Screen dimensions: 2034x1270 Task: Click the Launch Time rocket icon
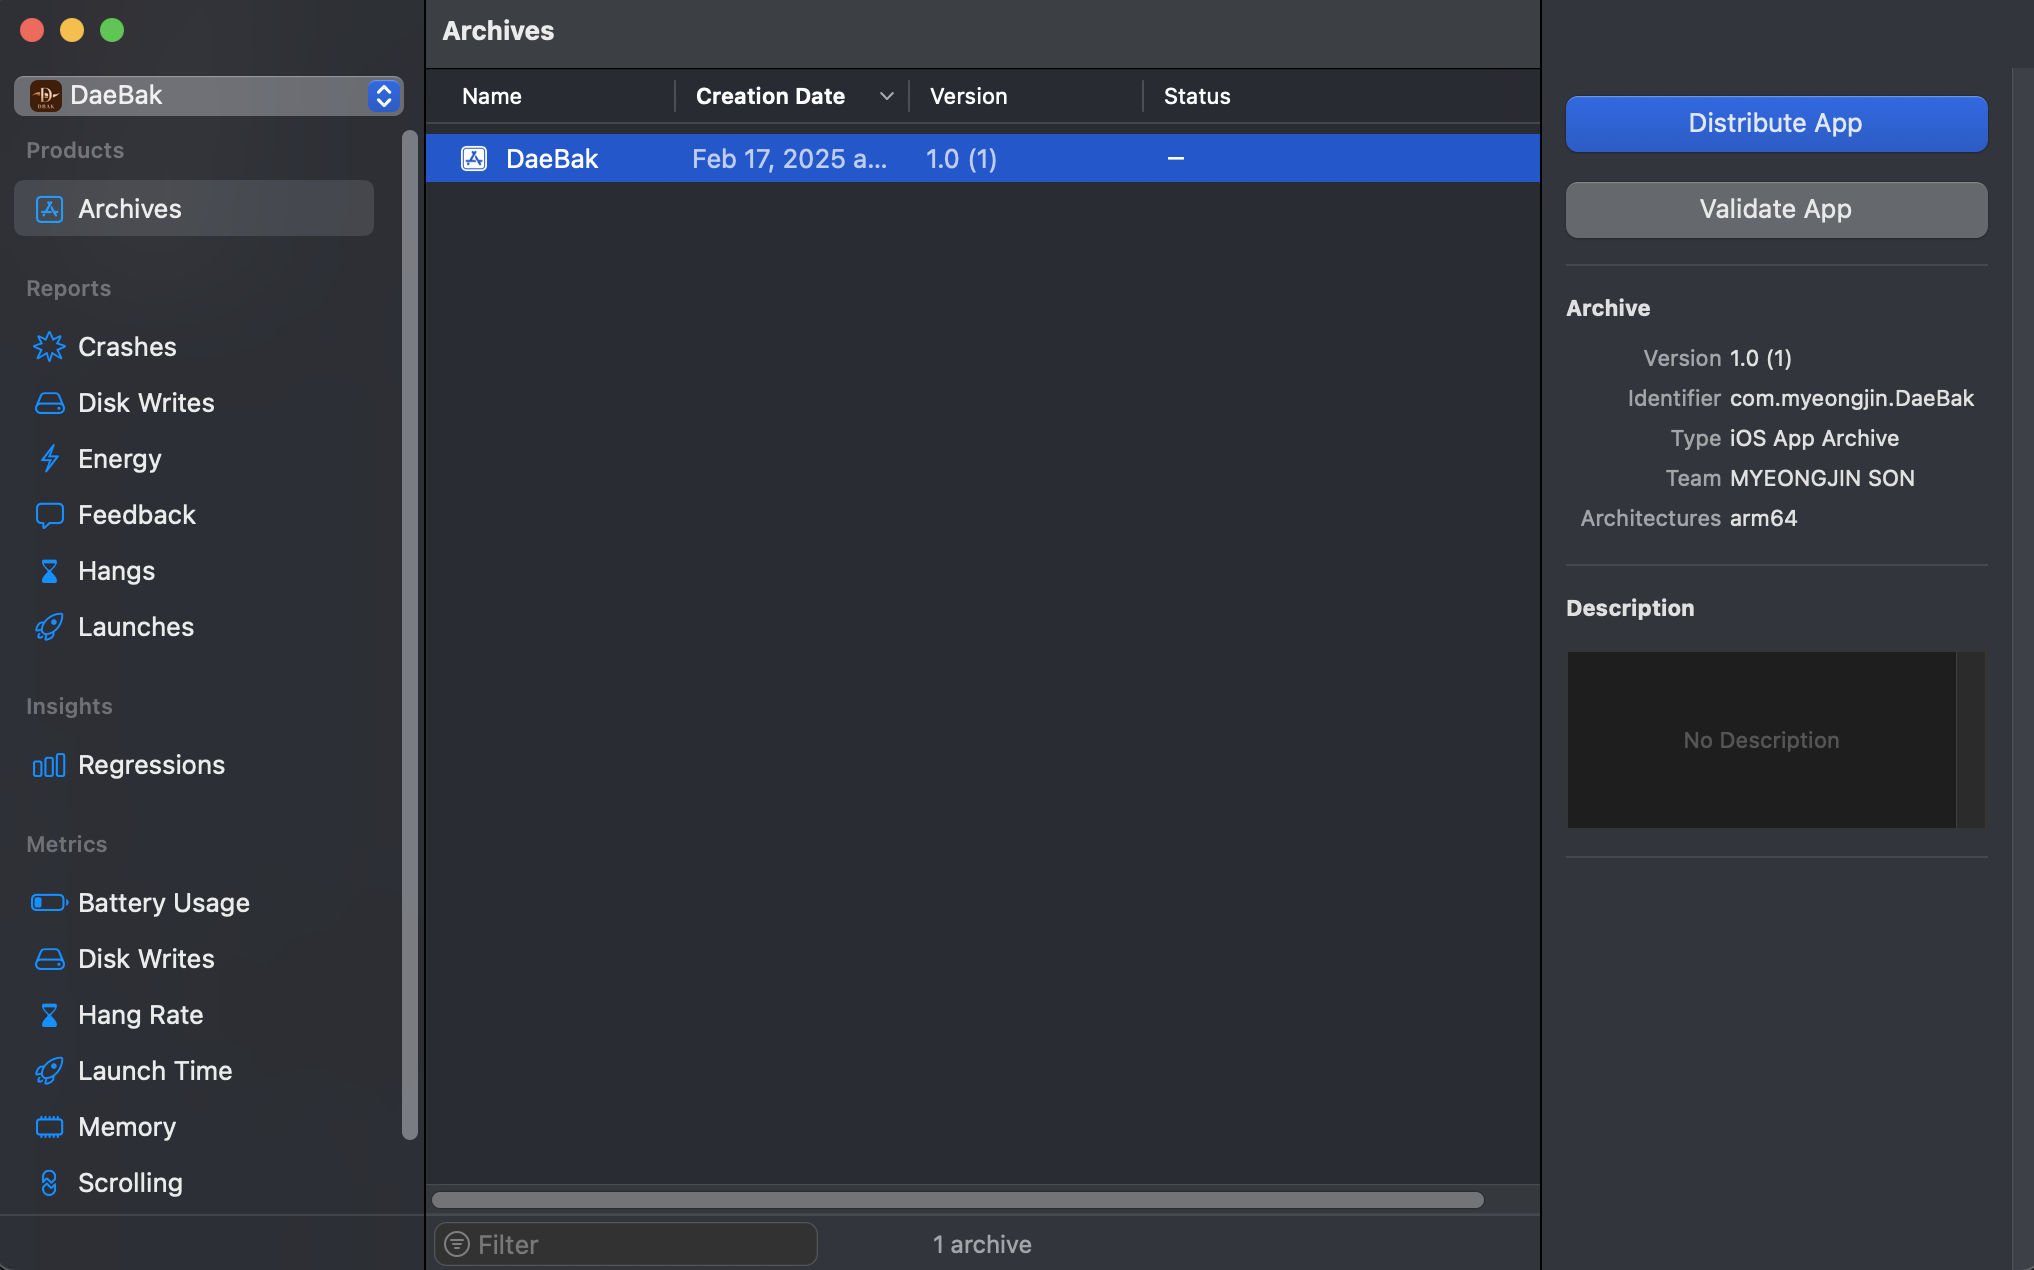pyautogui.click(x=49, y=1071)
